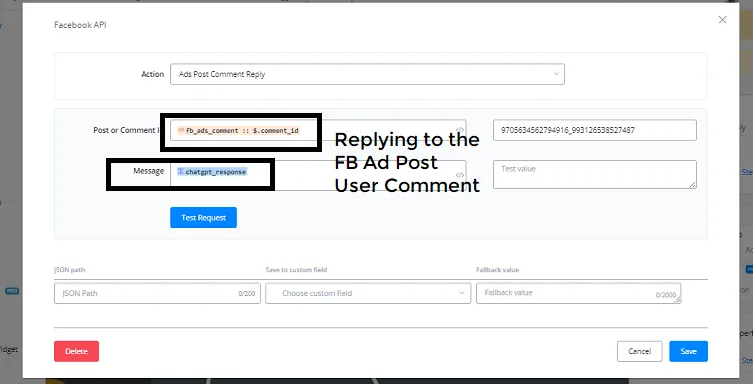
Task: Open the Action dropdown menu
Action: [x=367, y=74]
